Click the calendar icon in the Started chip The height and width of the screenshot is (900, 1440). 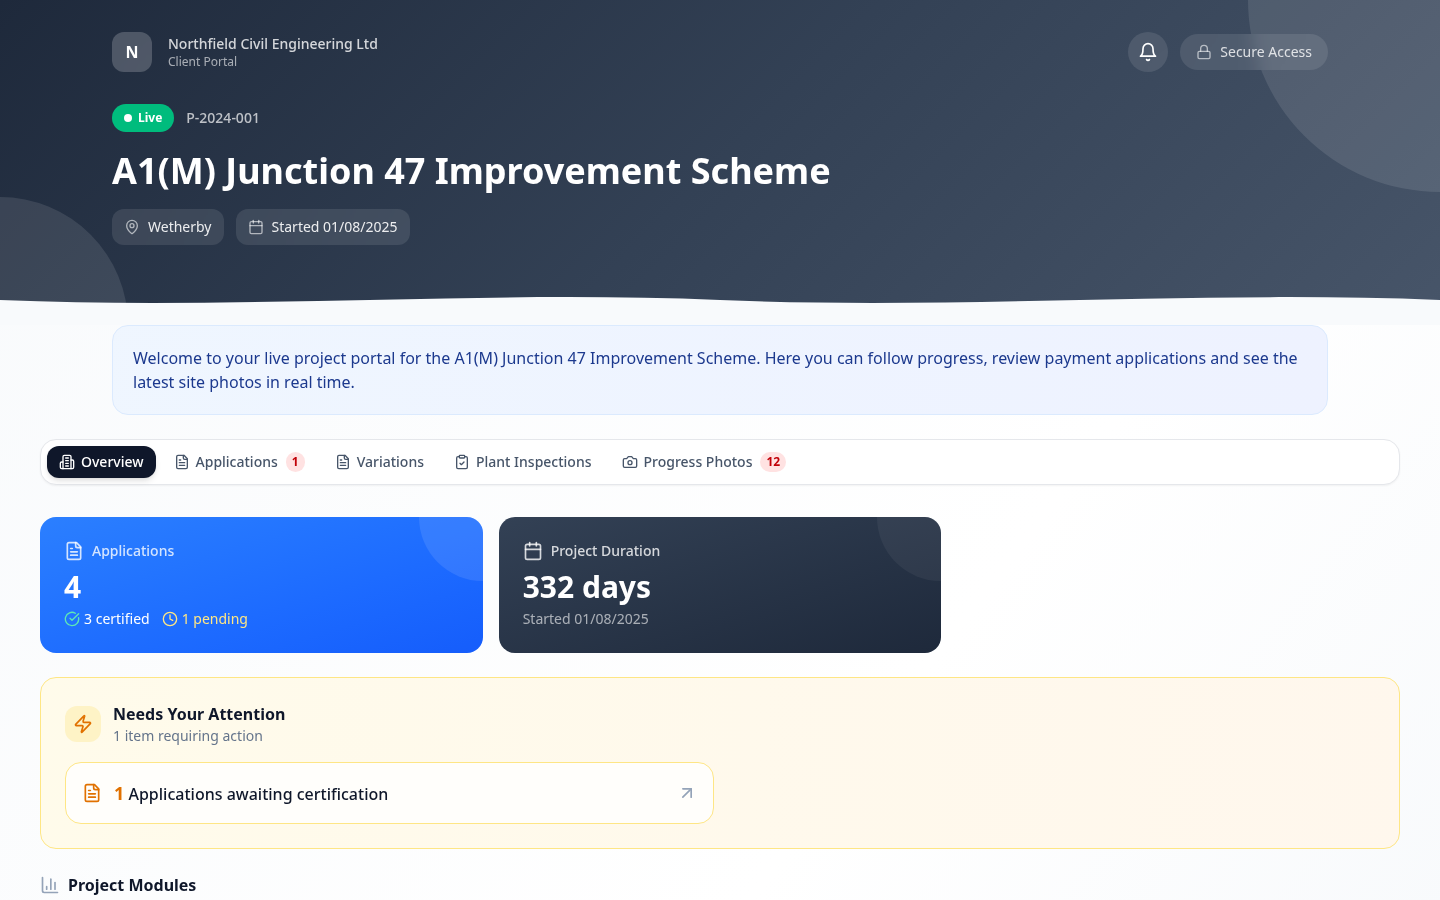[256, 227]
